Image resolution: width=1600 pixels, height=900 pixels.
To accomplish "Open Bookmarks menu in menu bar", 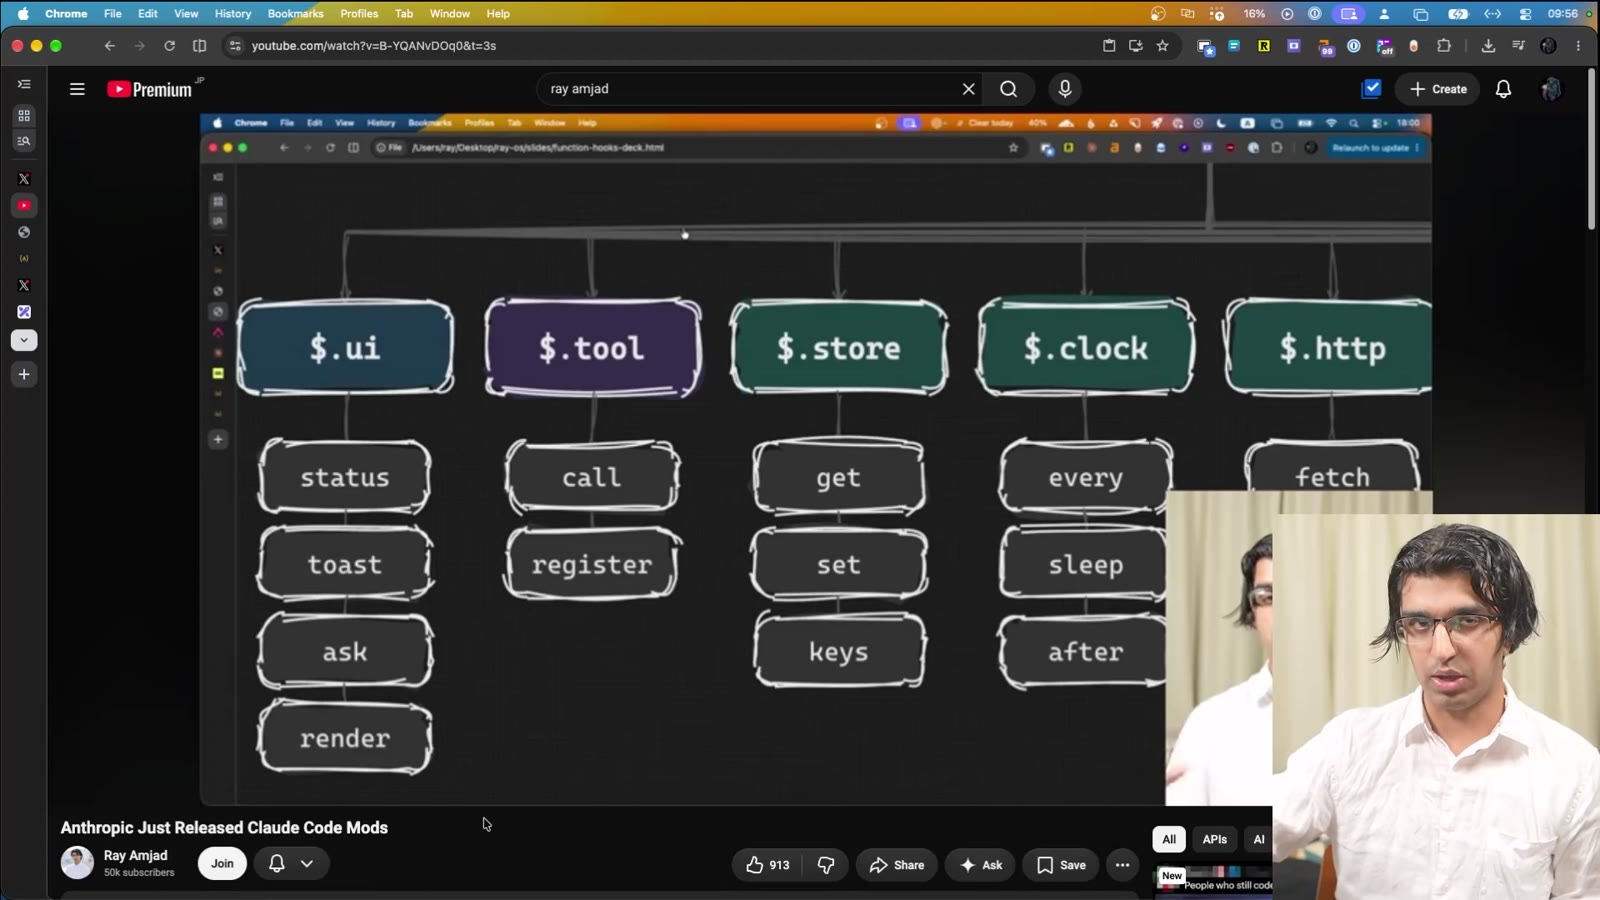I will tap(295, 14).
